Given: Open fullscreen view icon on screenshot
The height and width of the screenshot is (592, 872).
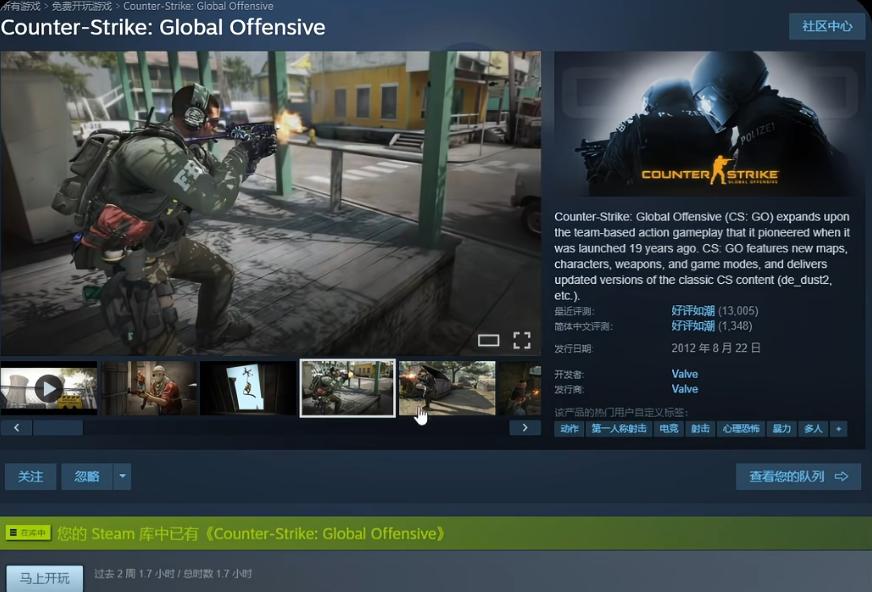Looking at the screenshot, I should point(522,340).
